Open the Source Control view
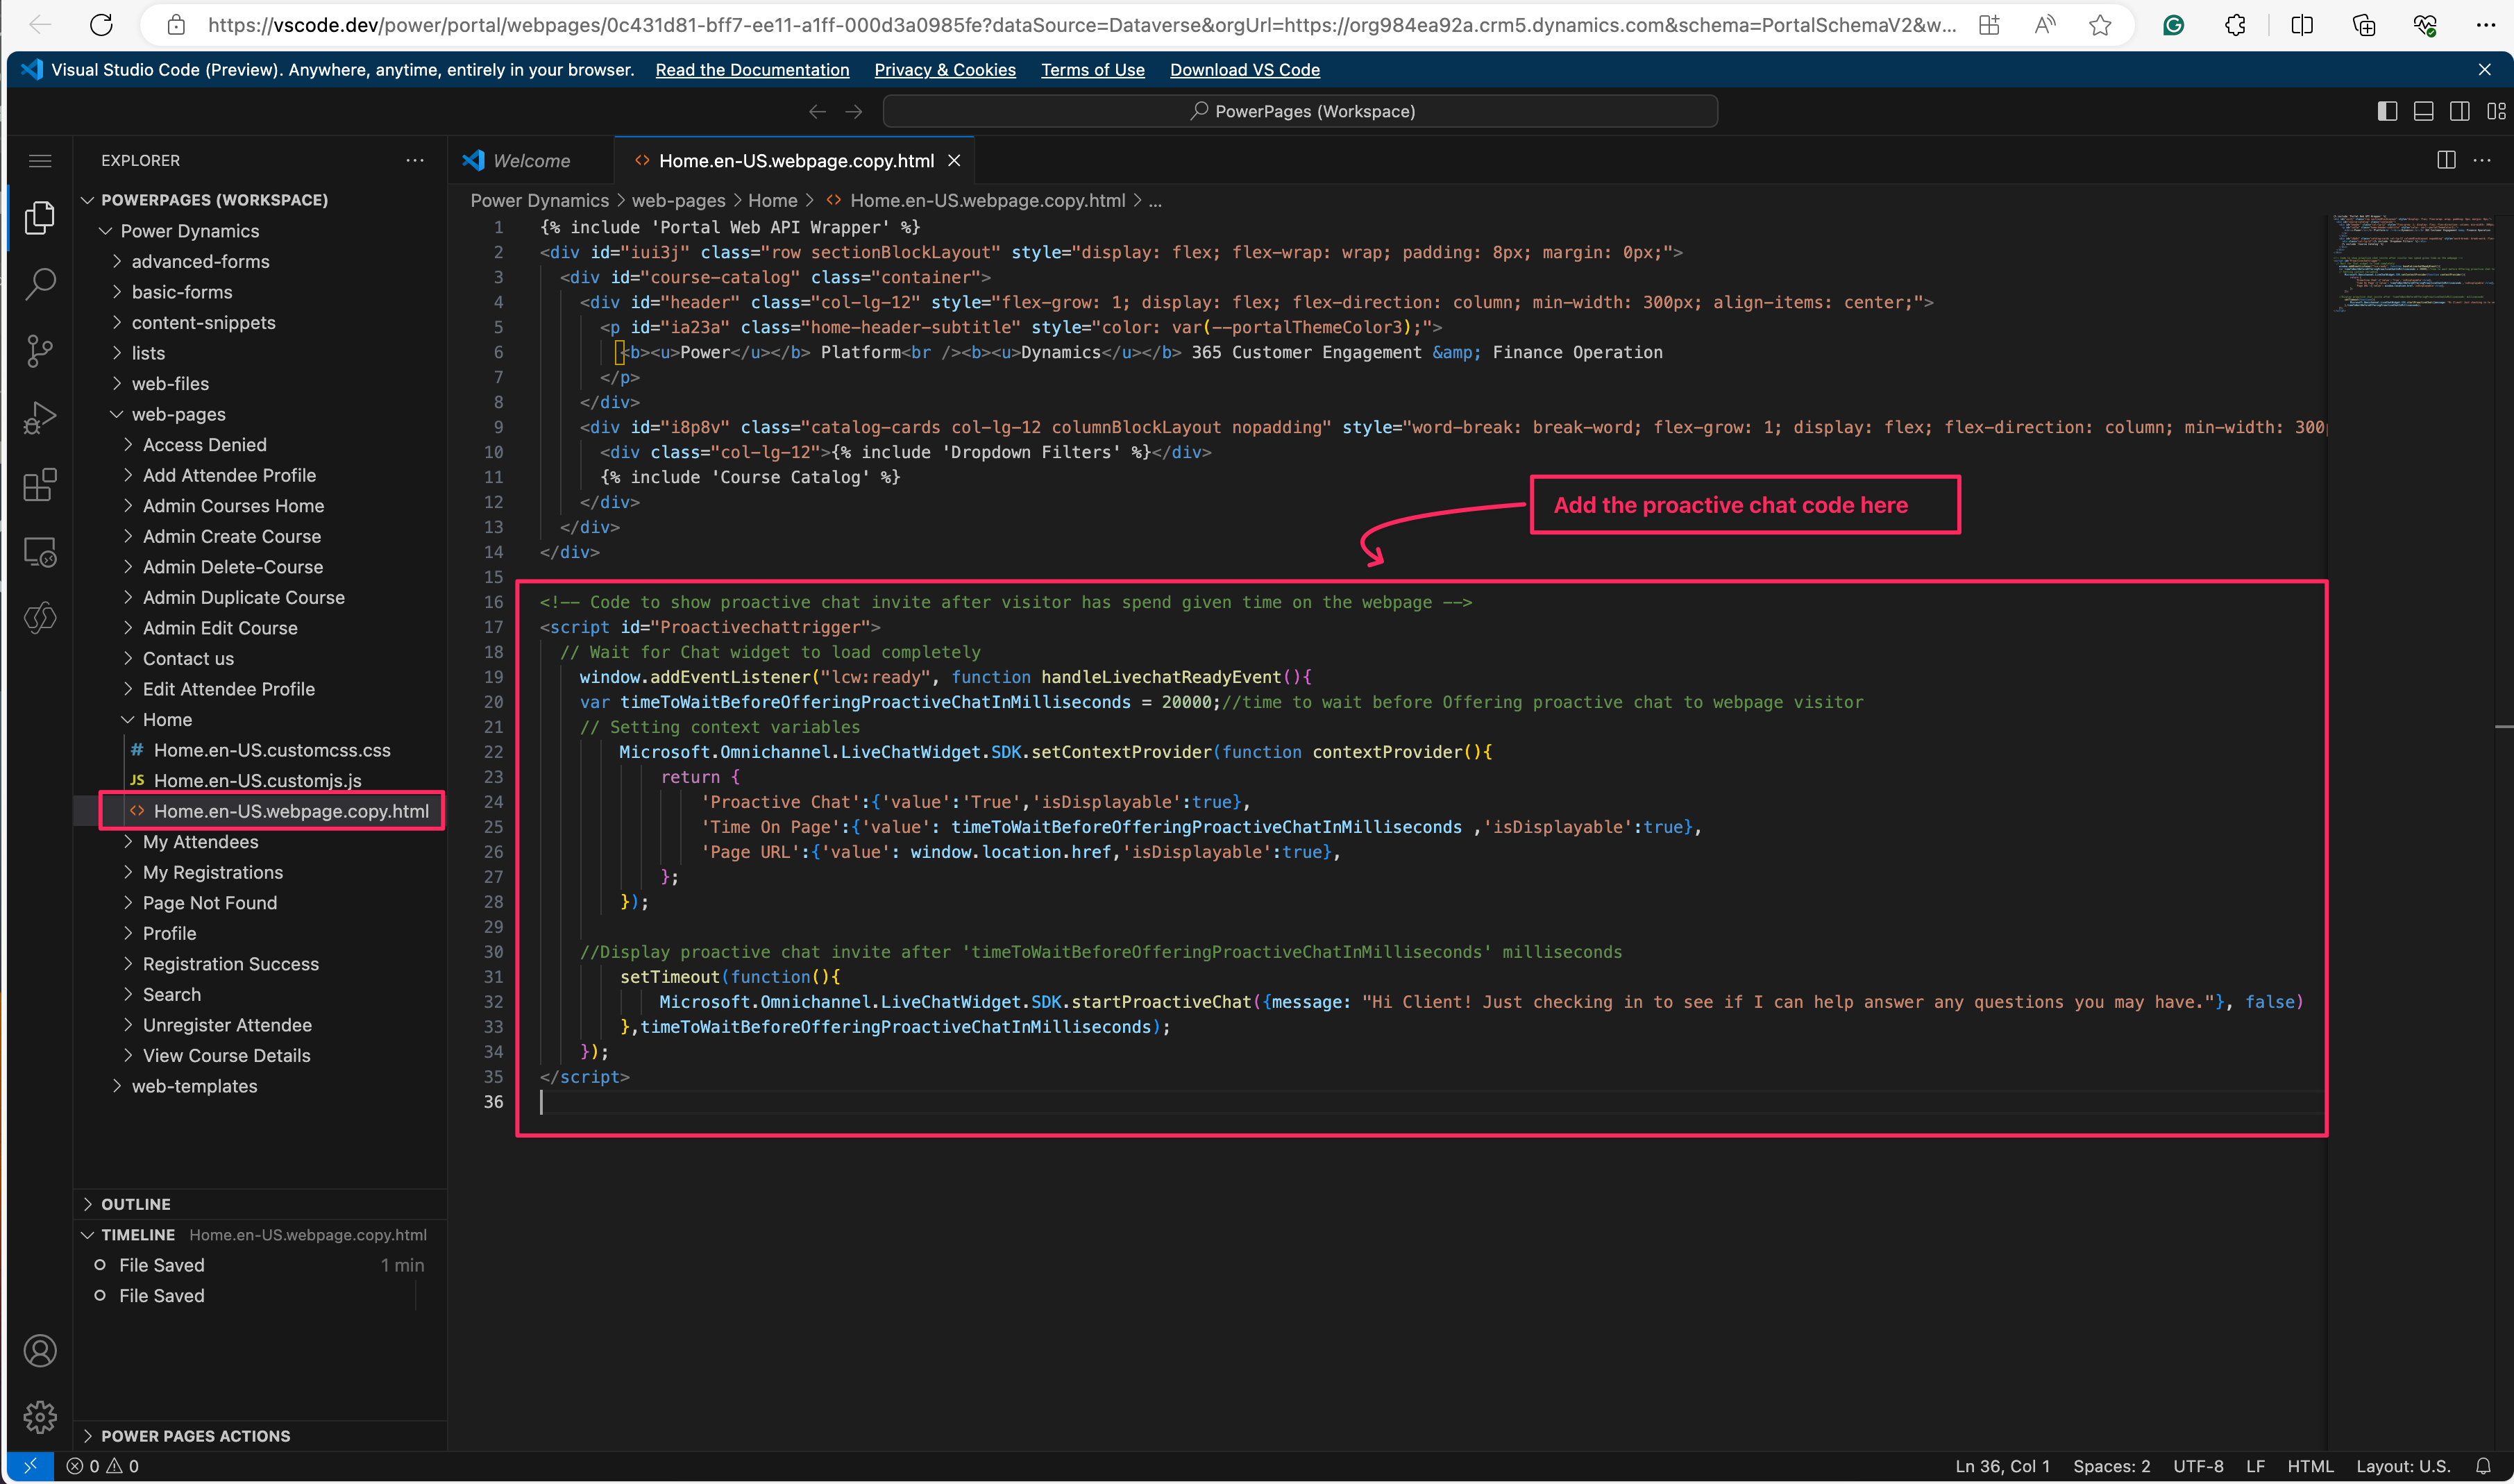Screen dimensions: 2514x1484 [40, 351]
